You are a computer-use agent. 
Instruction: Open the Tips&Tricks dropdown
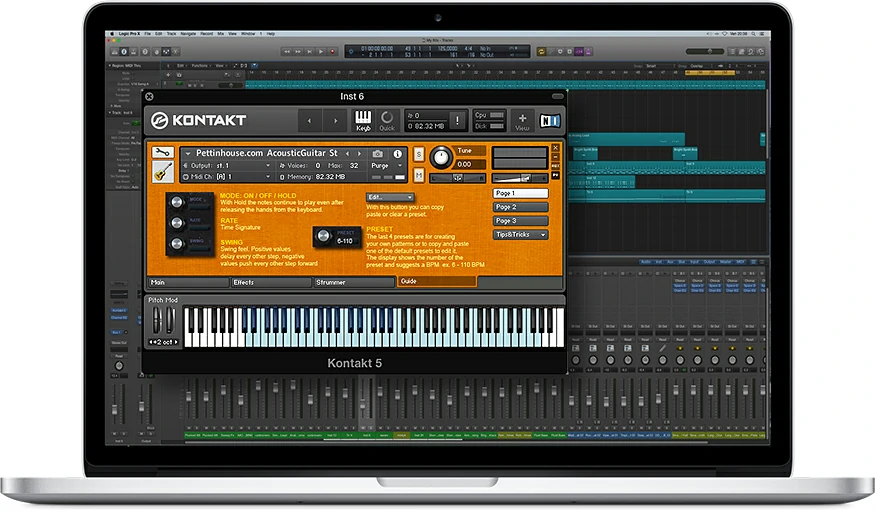click(x=520, y=235)
